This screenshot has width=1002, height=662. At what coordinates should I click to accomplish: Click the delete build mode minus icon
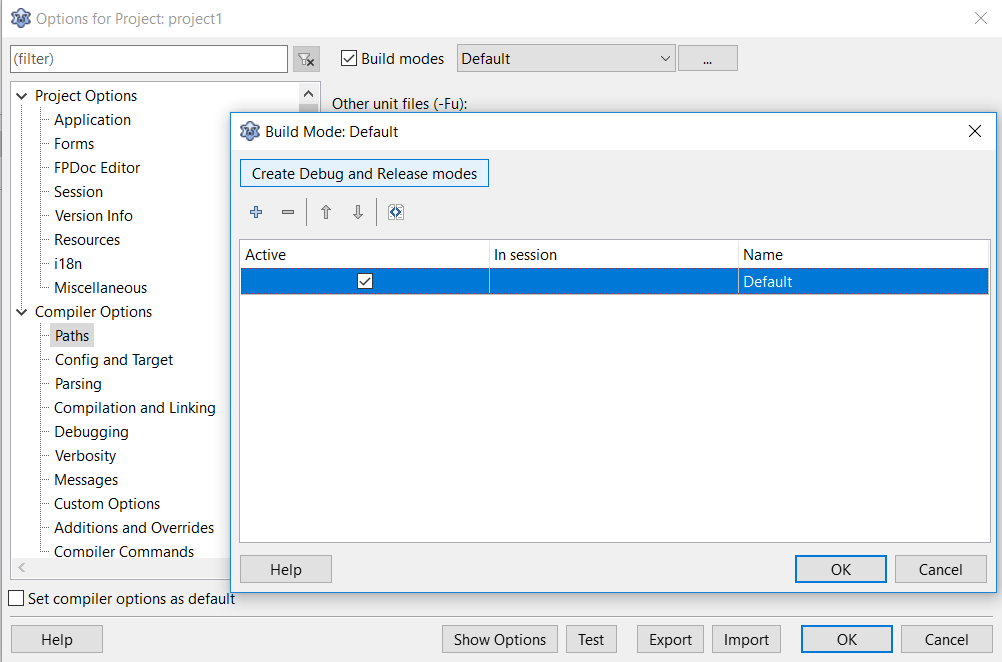288,212
